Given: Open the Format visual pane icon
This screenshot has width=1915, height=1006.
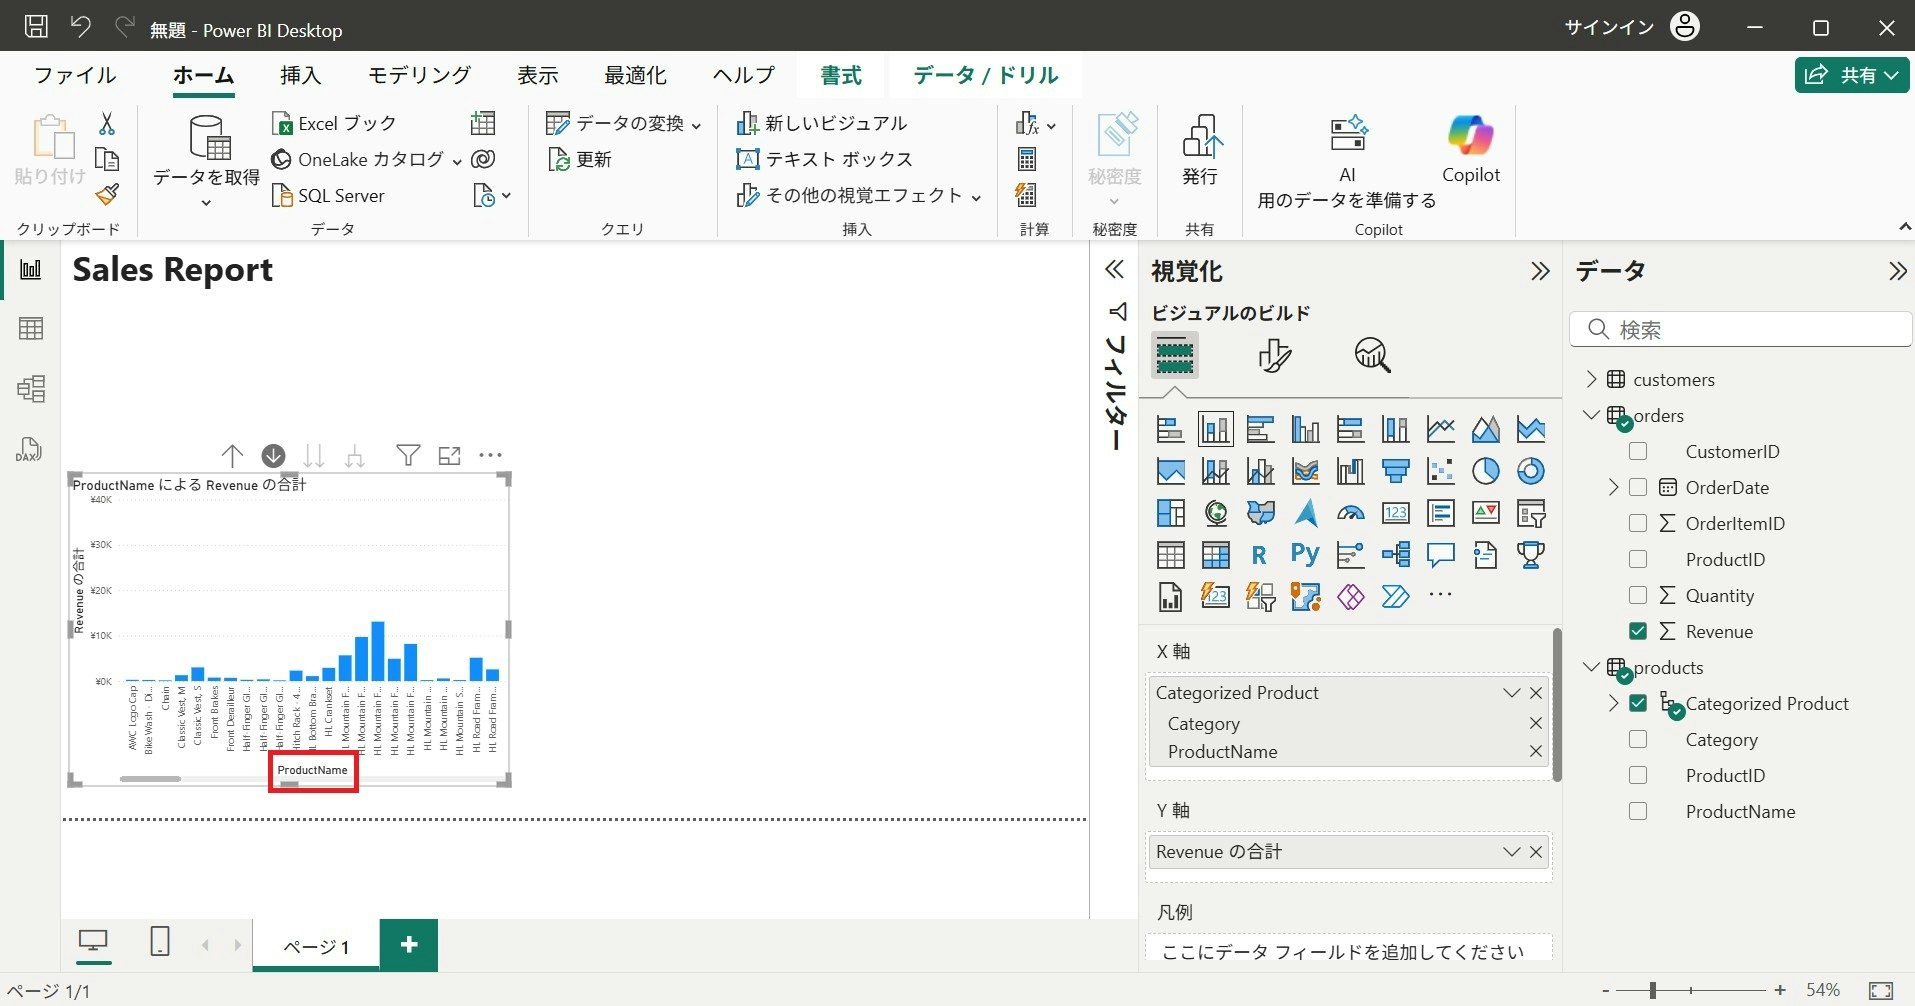Looking at the screenshot, I should click(x=1274, y=355).
